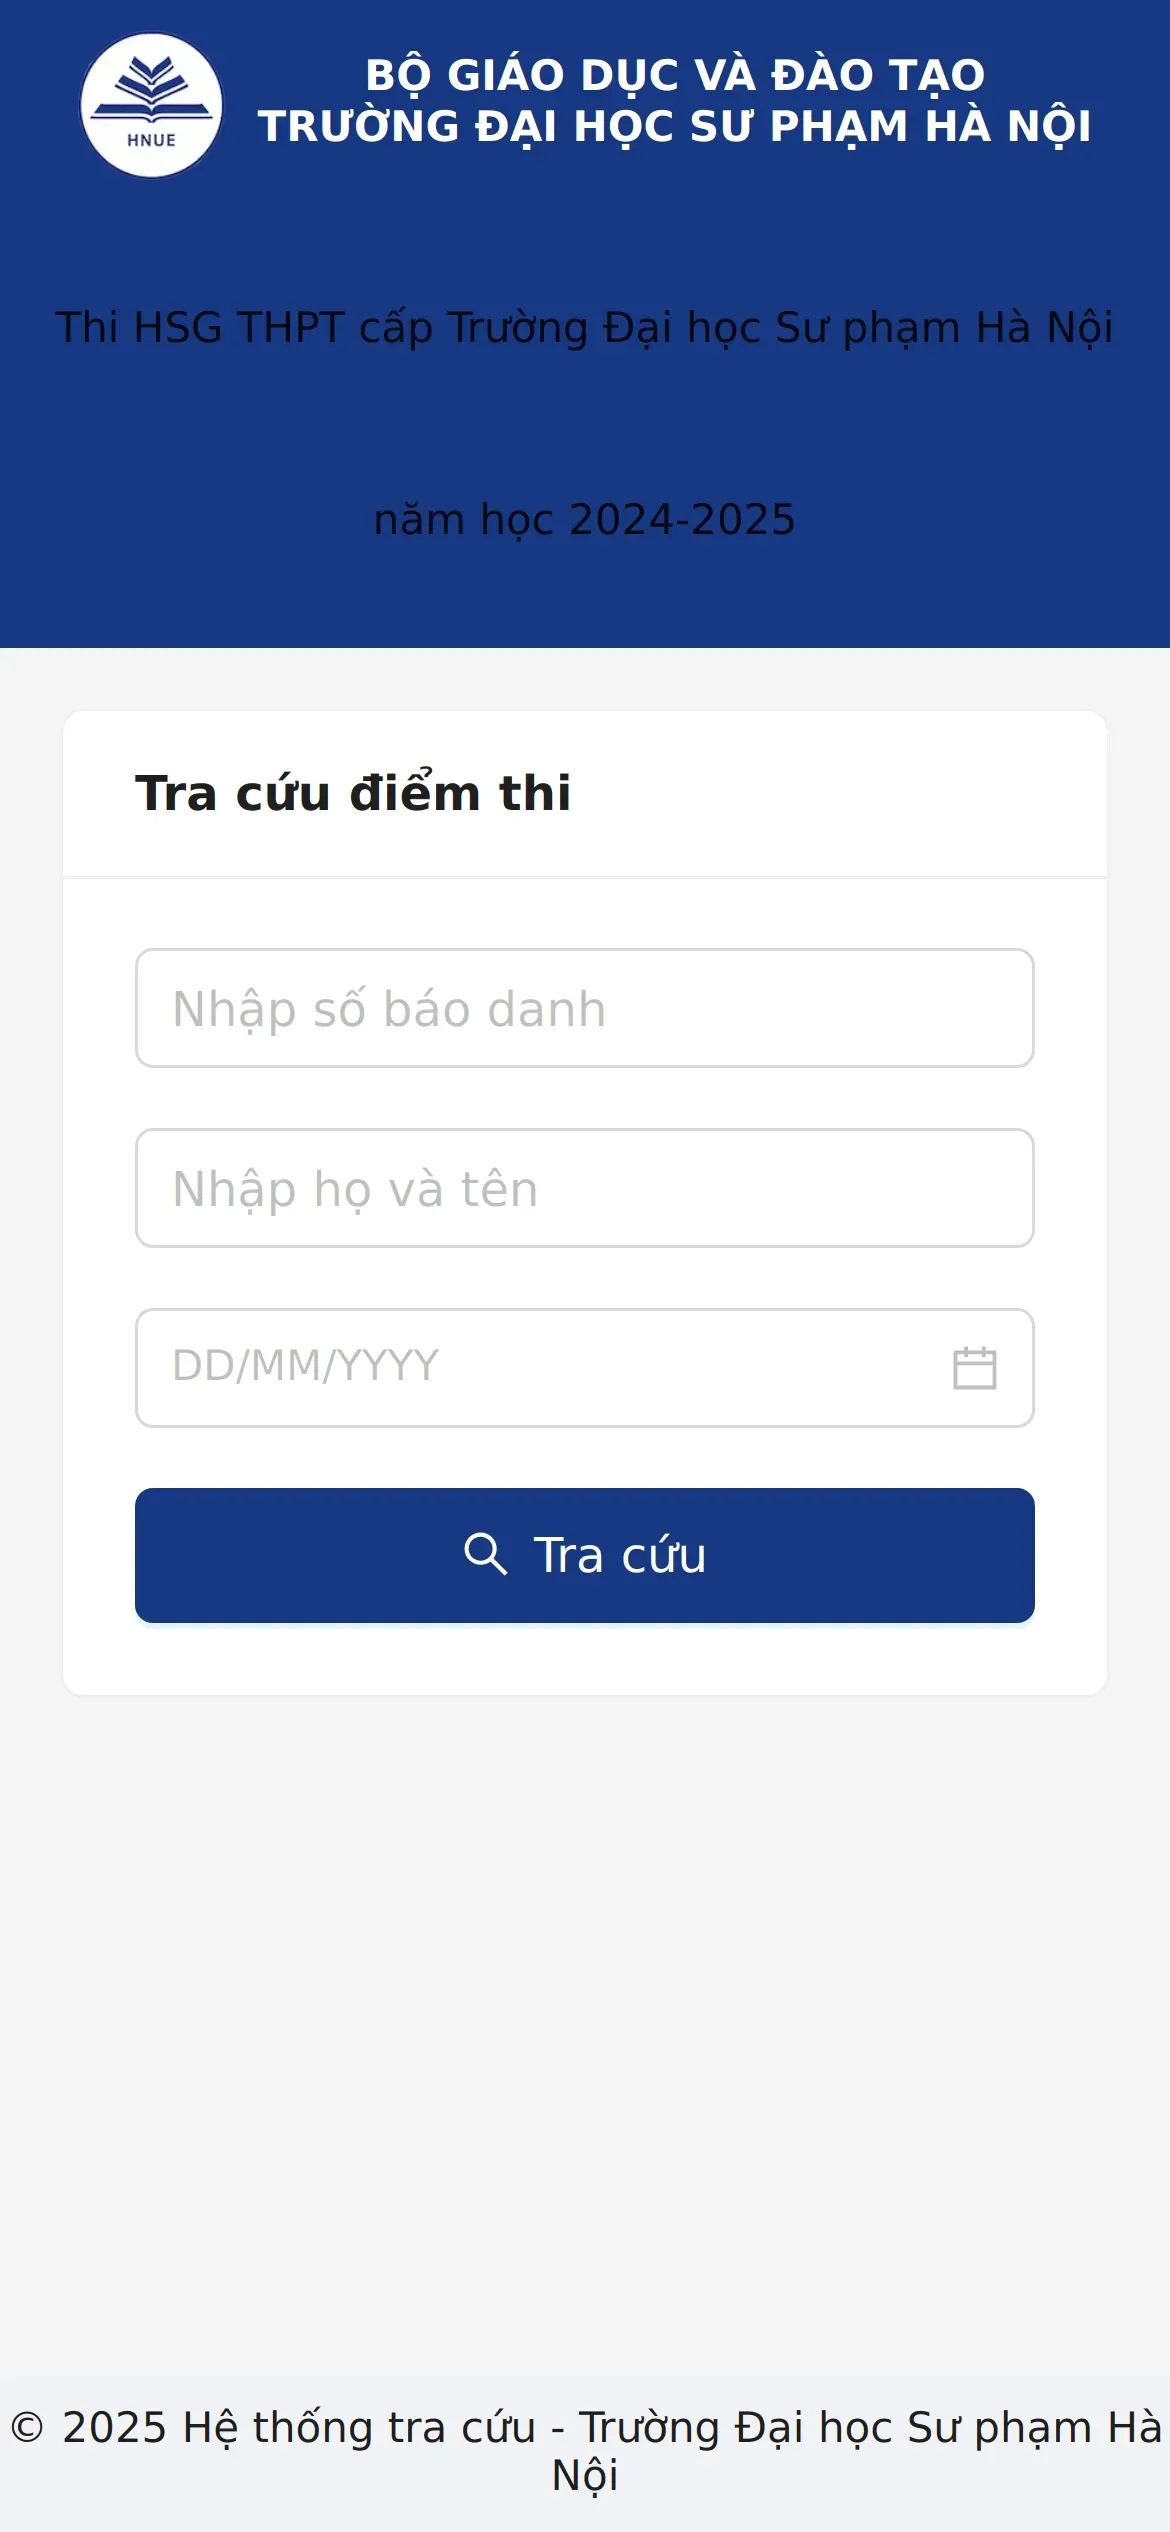Open the calendar date picker icon
The height and width of the screenshot is (2532, 1170).
coord(974,1368)
